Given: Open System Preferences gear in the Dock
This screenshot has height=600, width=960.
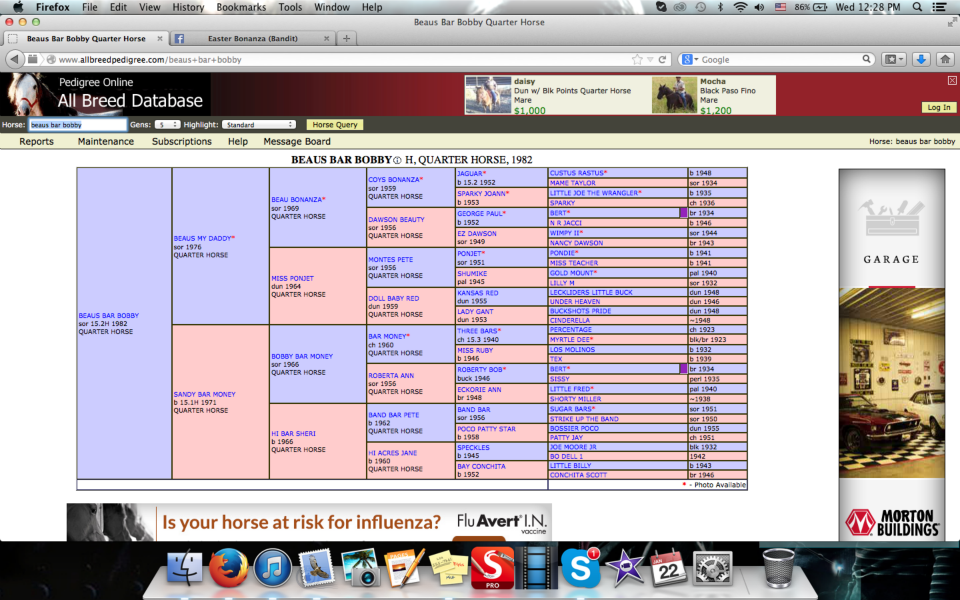Looking at the screenshot, I should pos(712,568).
